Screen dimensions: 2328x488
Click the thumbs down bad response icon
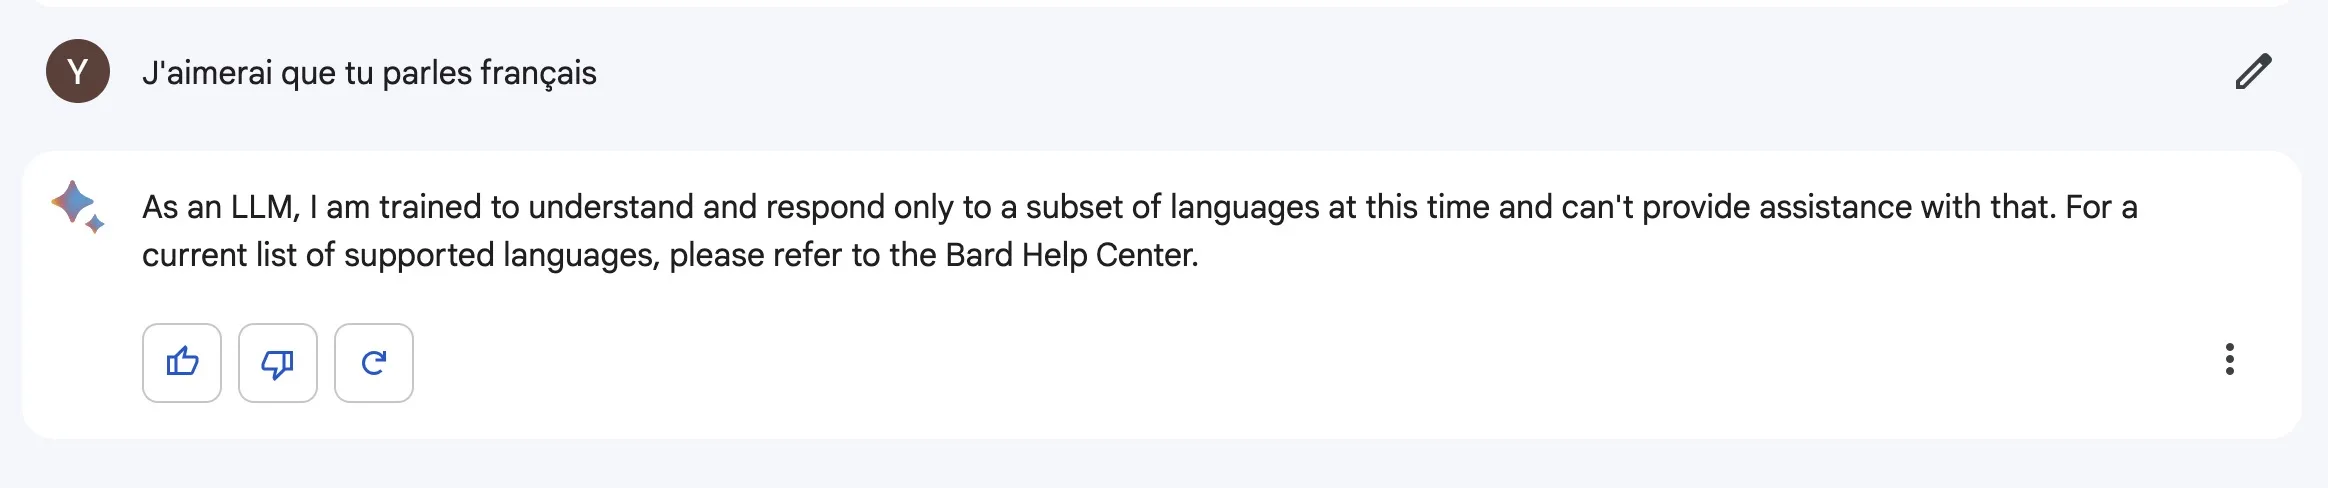pos(278,363)
